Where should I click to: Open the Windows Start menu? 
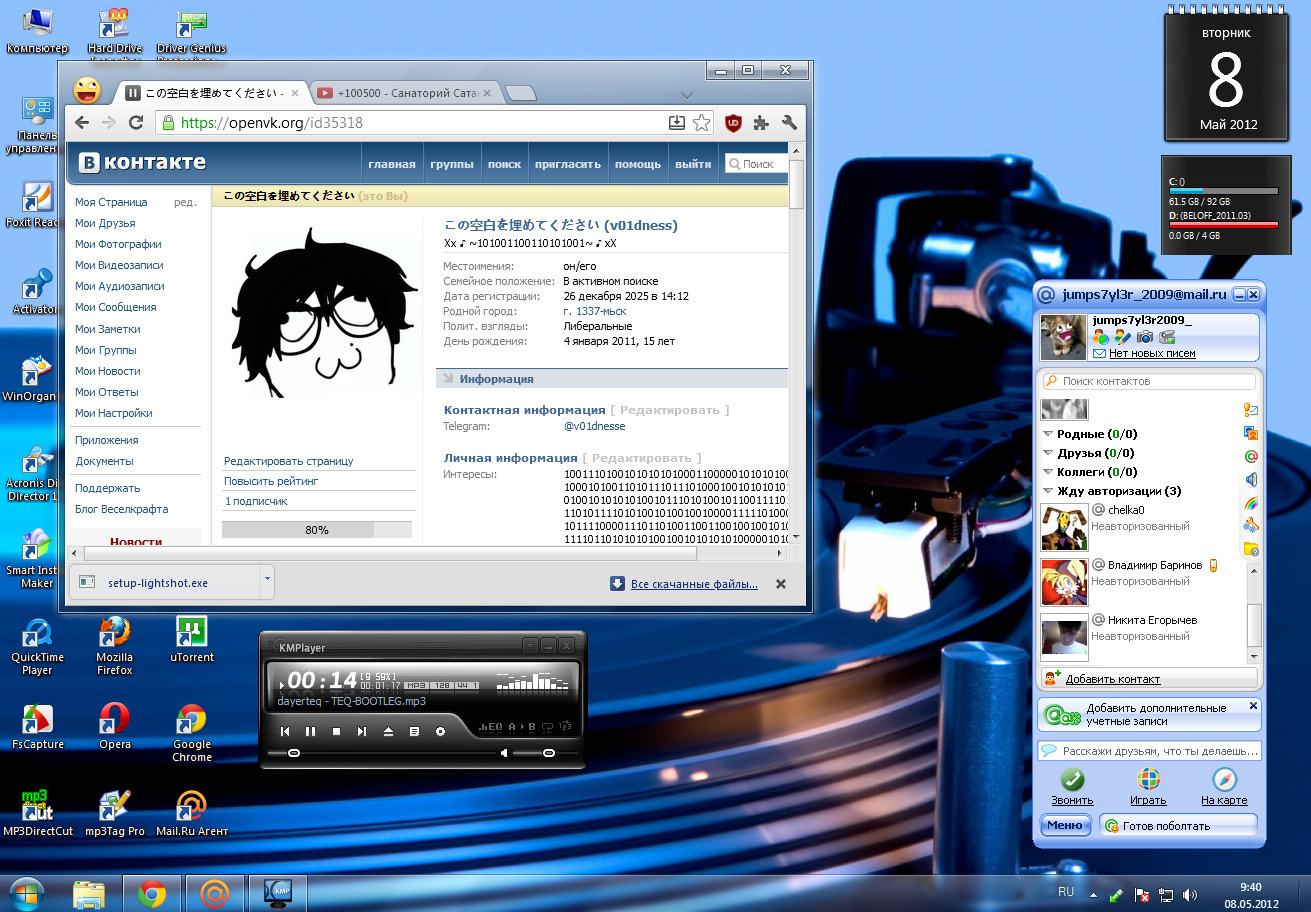27,892
